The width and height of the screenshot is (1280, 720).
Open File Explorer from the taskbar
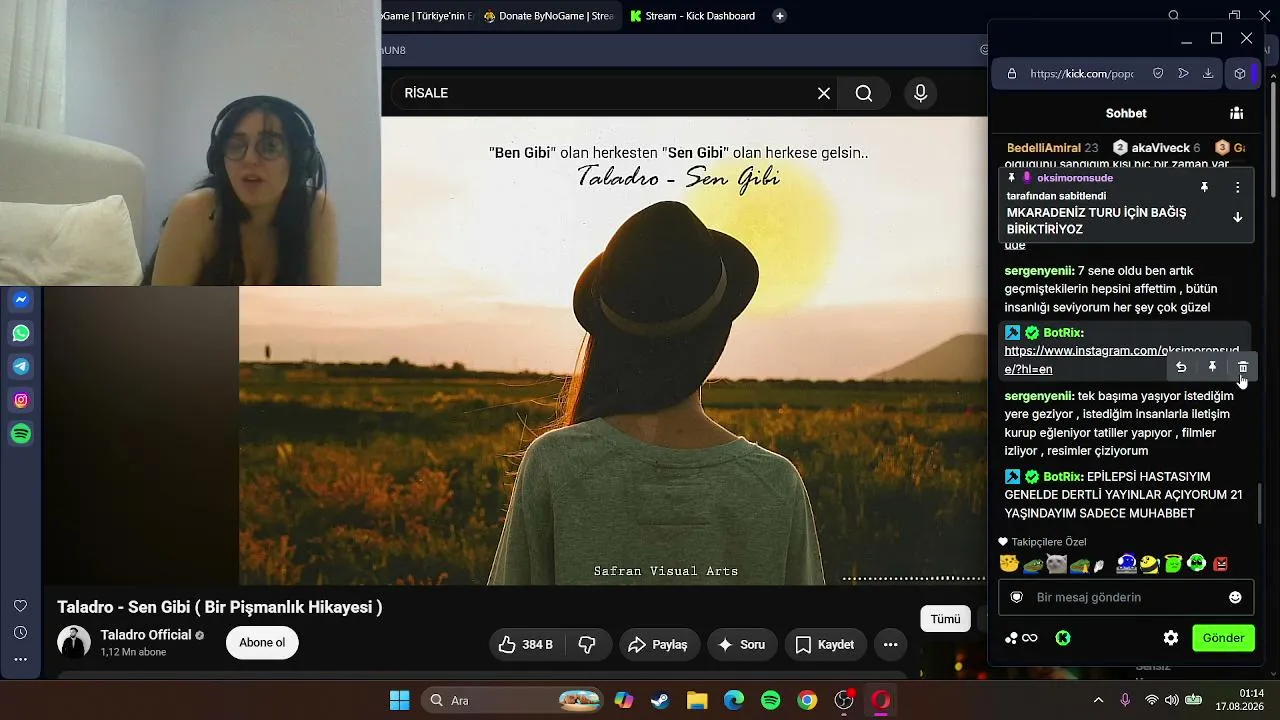click(697, 700)
